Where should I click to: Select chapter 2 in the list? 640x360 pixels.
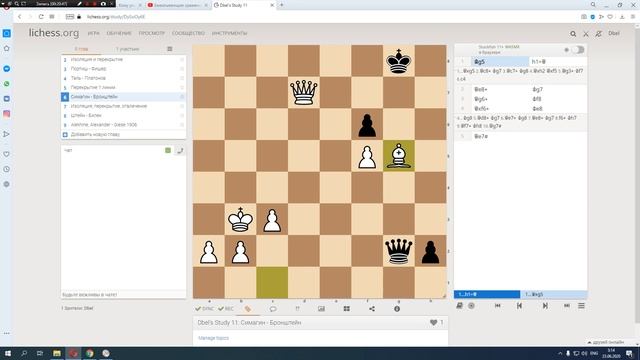[123, 59]
